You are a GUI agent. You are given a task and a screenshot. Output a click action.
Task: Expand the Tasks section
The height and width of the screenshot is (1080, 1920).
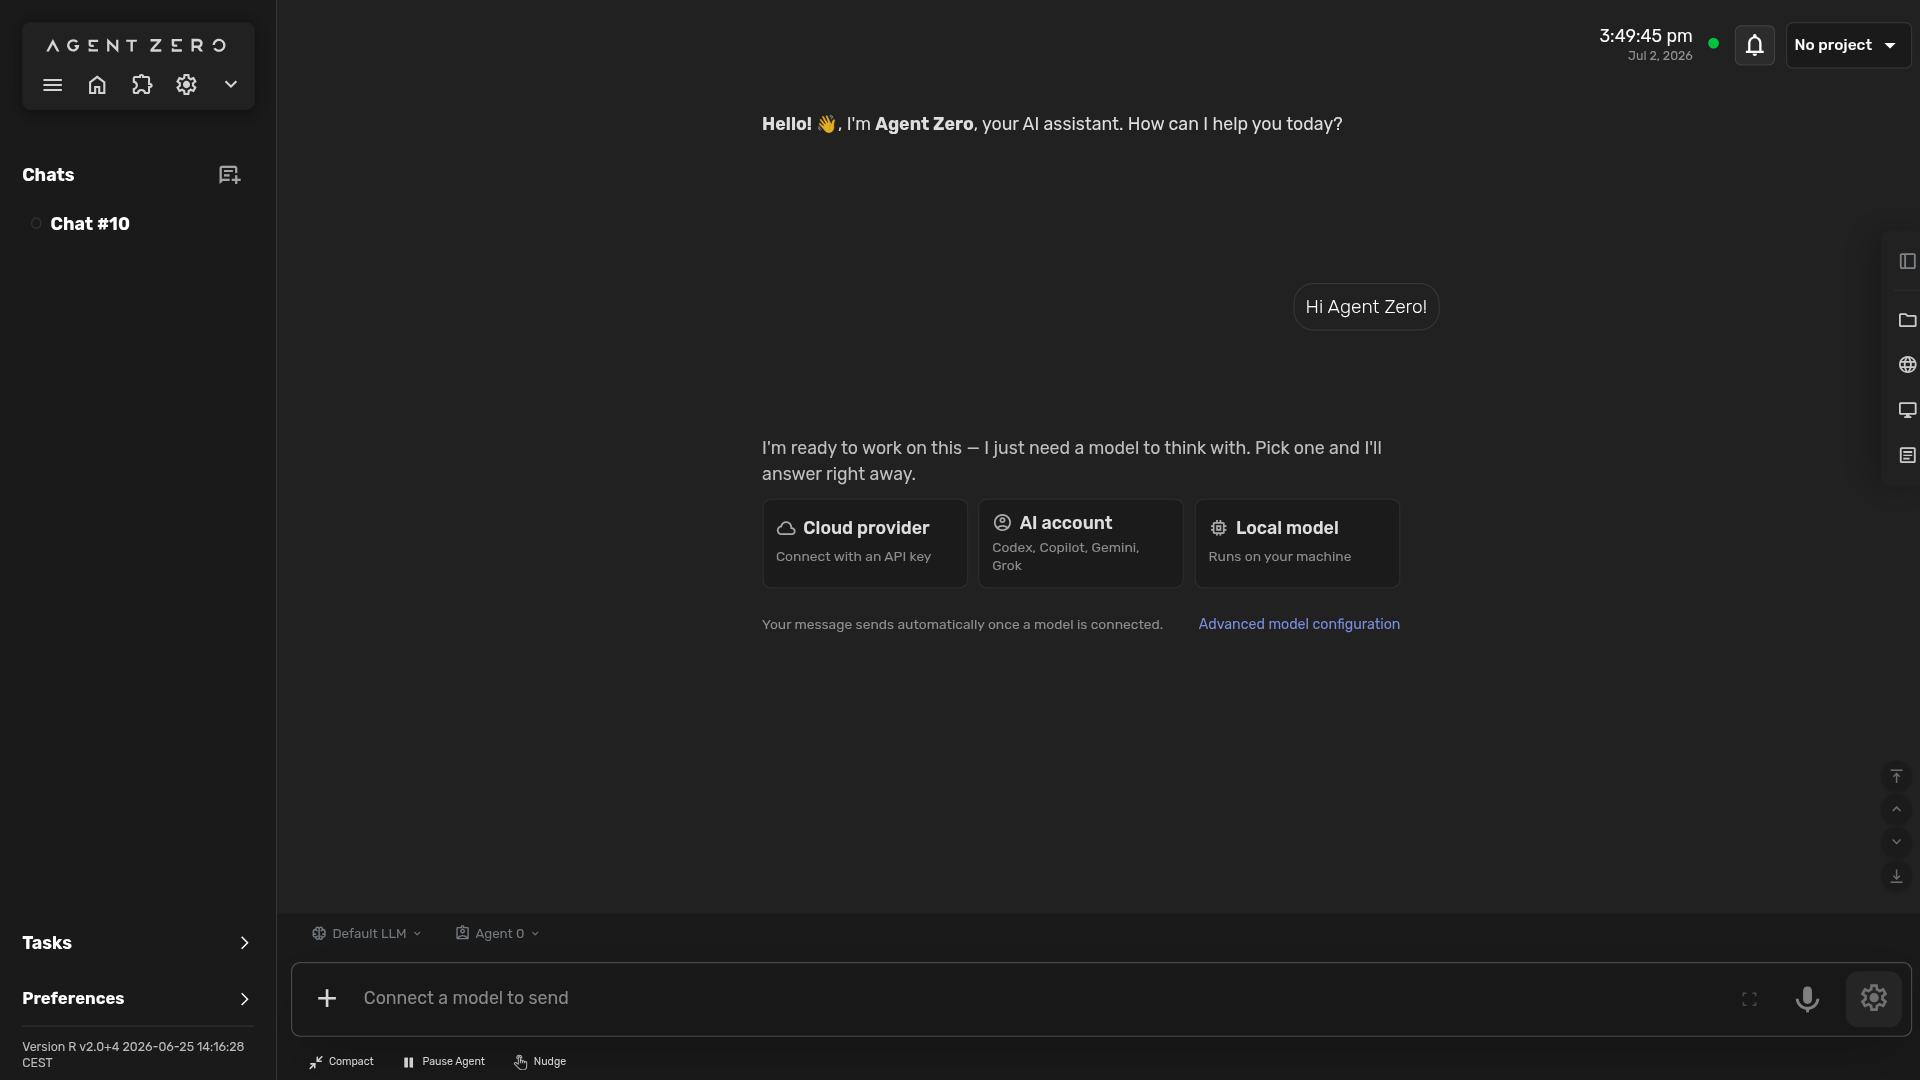(137, 943)
